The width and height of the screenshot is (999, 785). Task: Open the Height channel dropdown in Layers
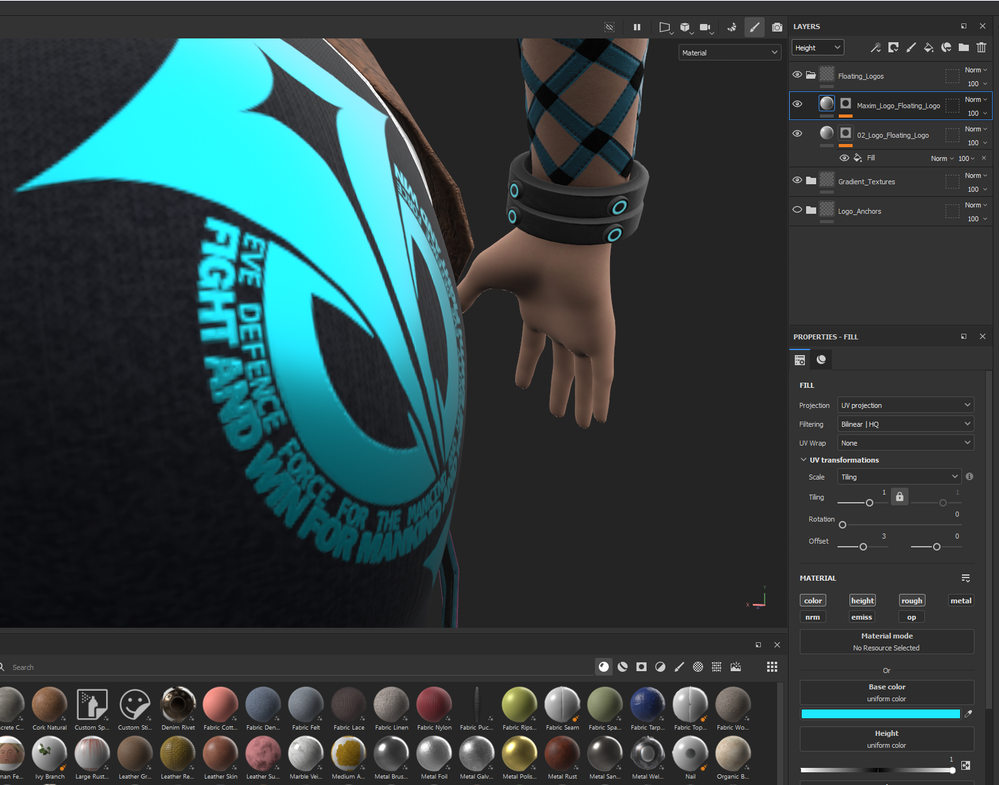[818, 48]
